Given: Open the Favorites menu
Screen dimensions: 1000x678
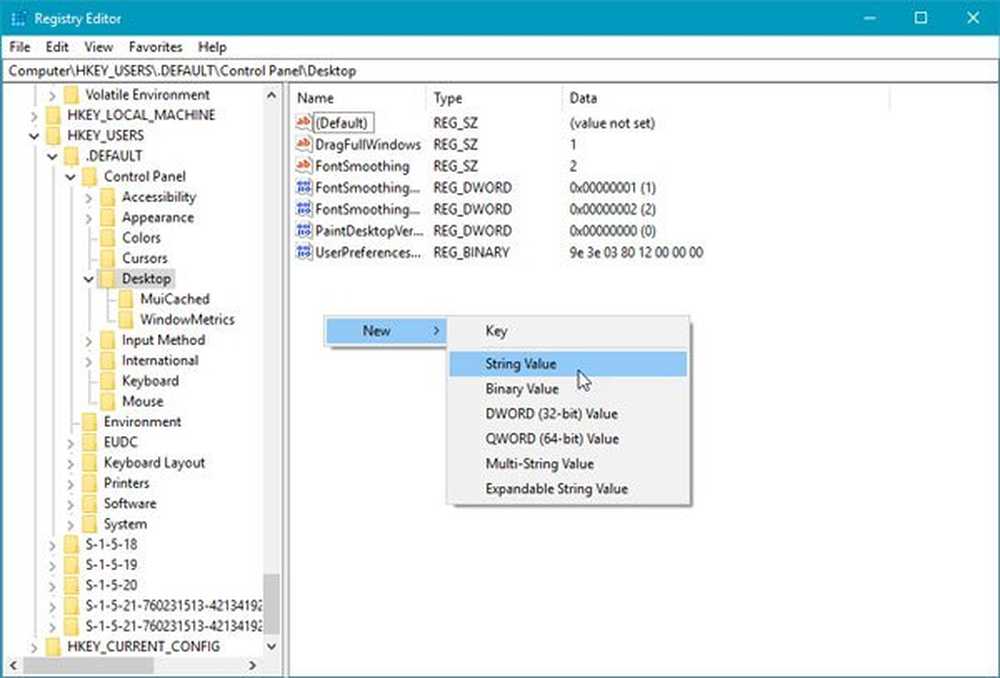Looking at the screenshot, I should pyautogui.click(x=155, y=47).
